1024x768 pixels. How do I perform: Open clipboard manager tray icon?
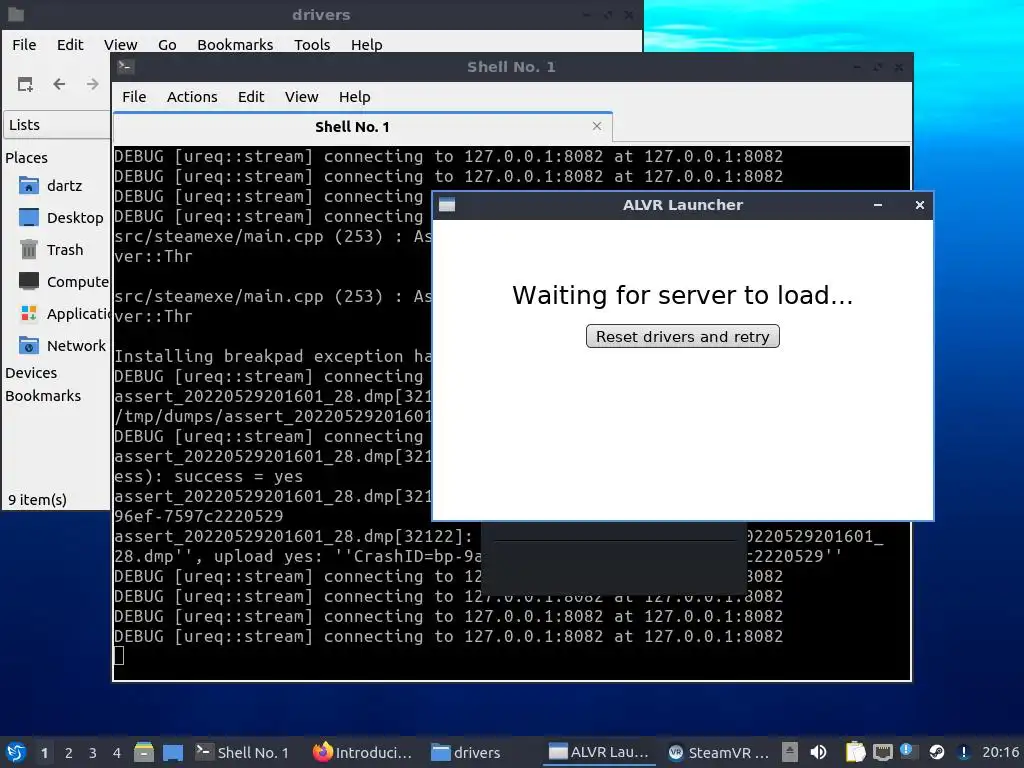coord(855,752)
